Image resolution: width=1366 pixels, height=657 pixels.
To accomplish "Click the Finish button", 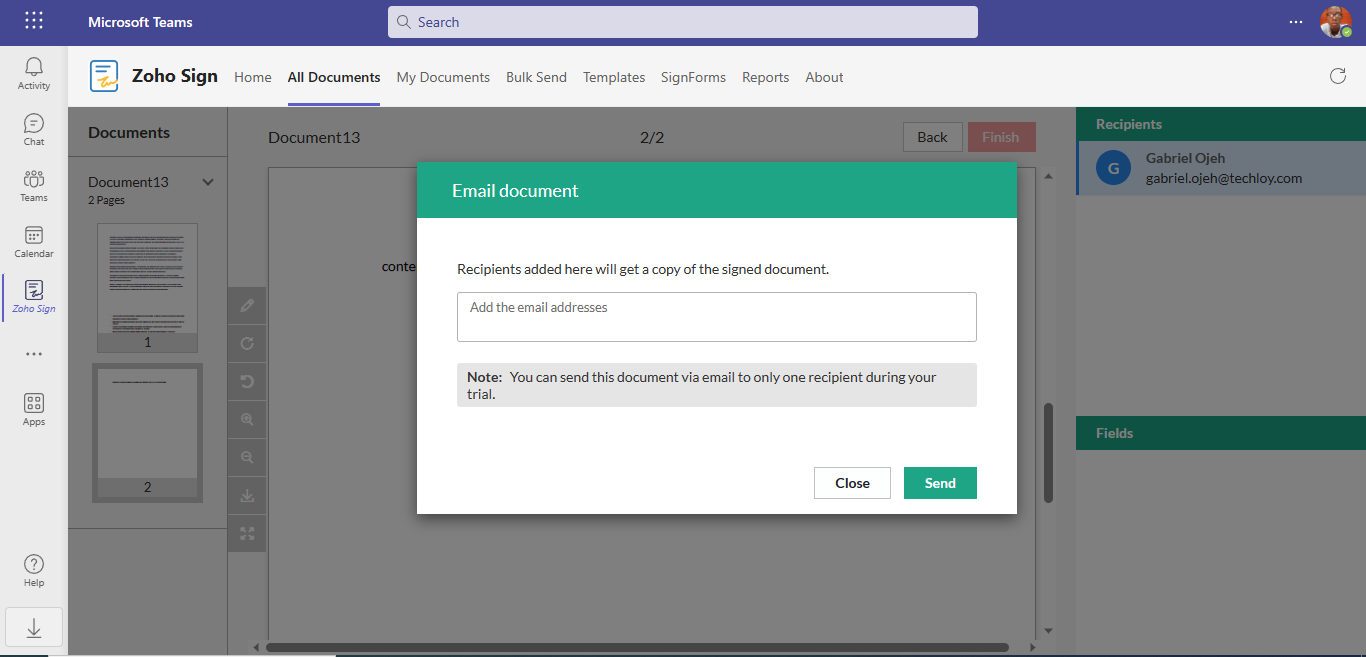I will point(1001,137).
